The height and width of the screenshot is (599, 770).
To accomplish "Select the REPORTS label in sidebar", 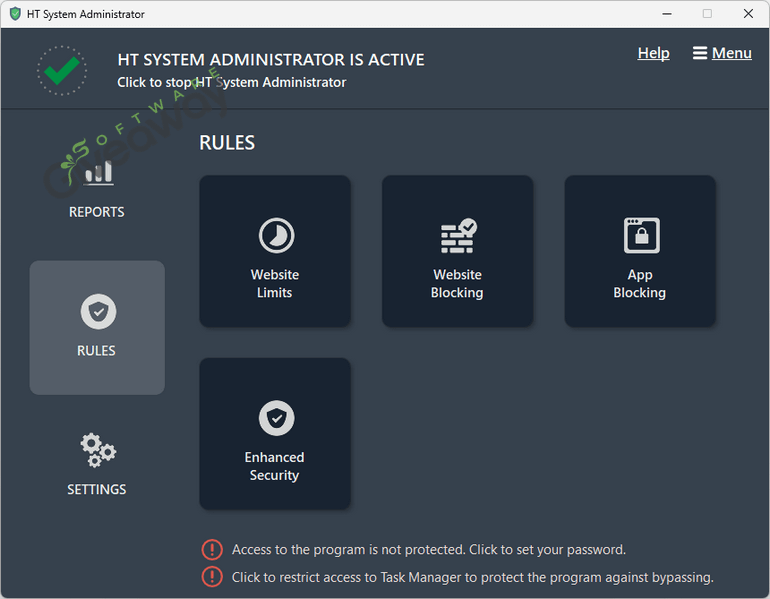I will (x=97, y=212).
